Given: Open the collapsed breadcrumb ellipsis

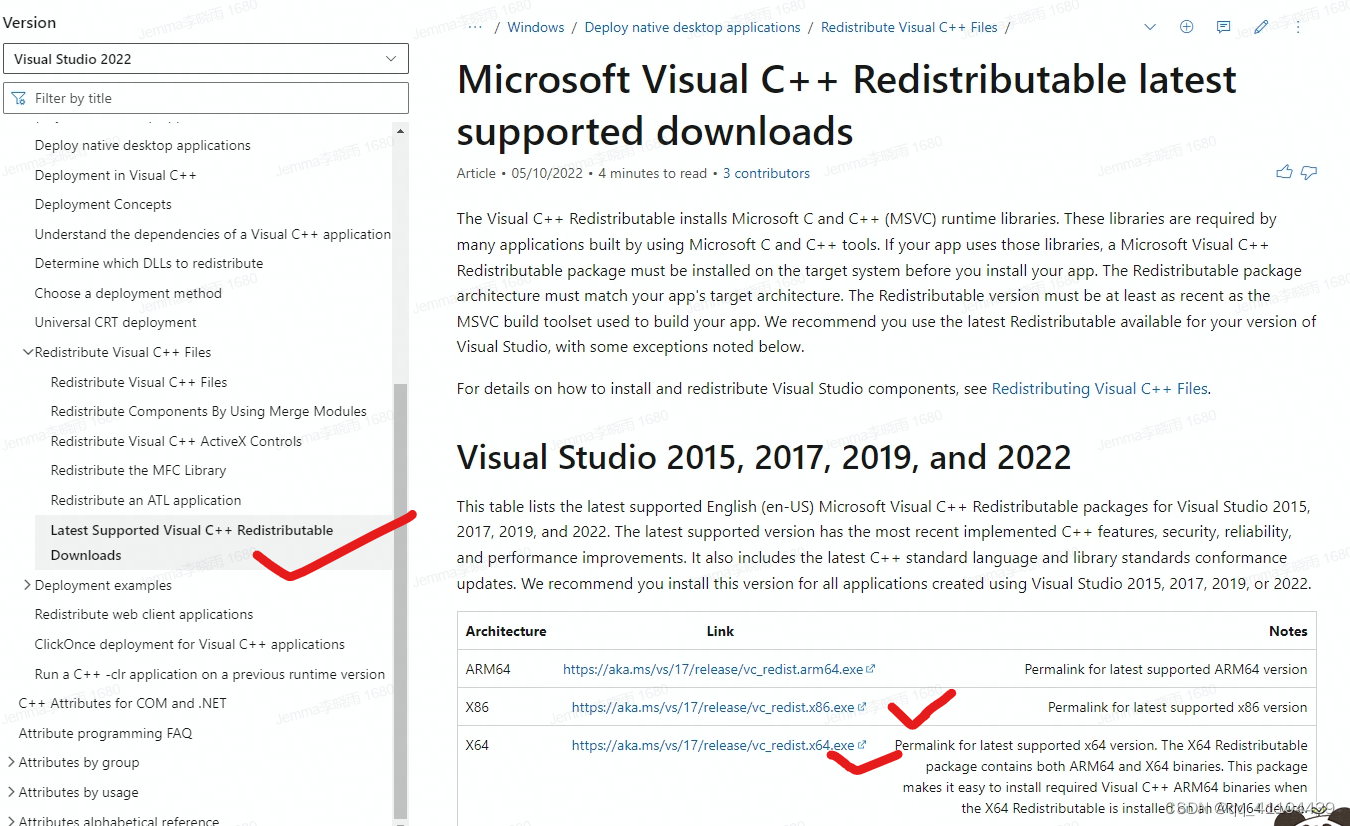Looking at the screenshot, I should (474, 27).
